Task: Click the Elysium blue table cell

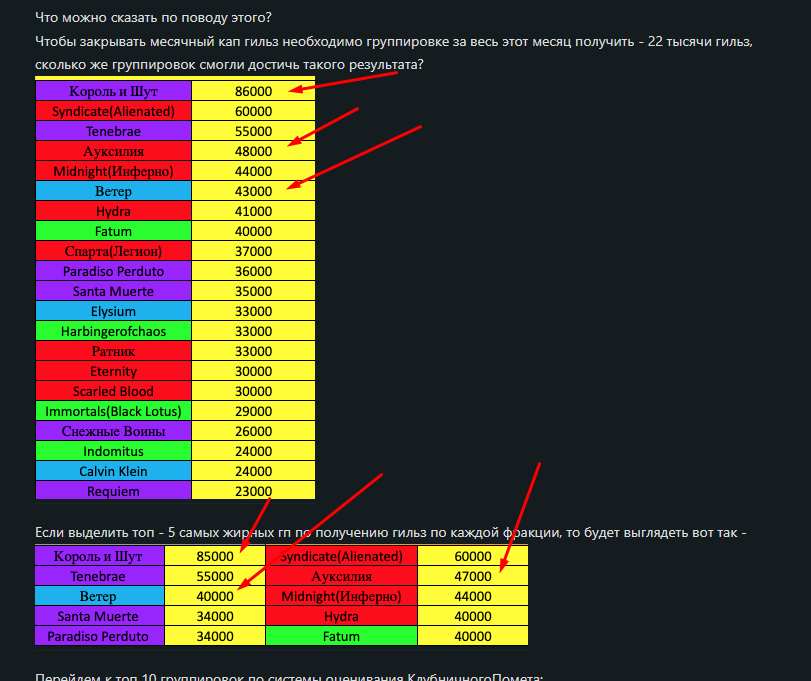Action: 113,311
